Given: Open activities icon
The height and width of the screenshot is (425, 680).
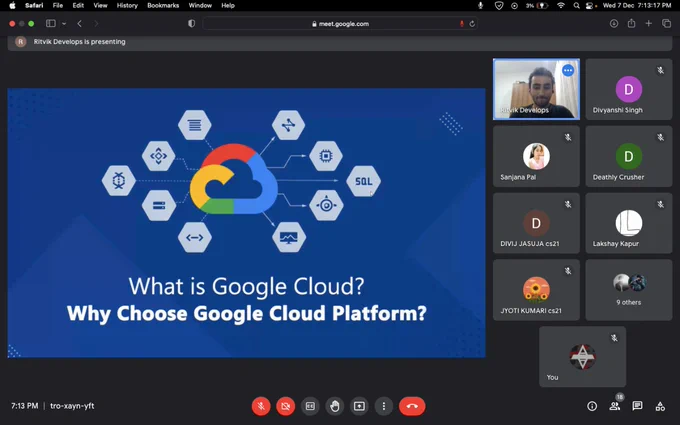Looking at the screenshot, I should [660, 406].
